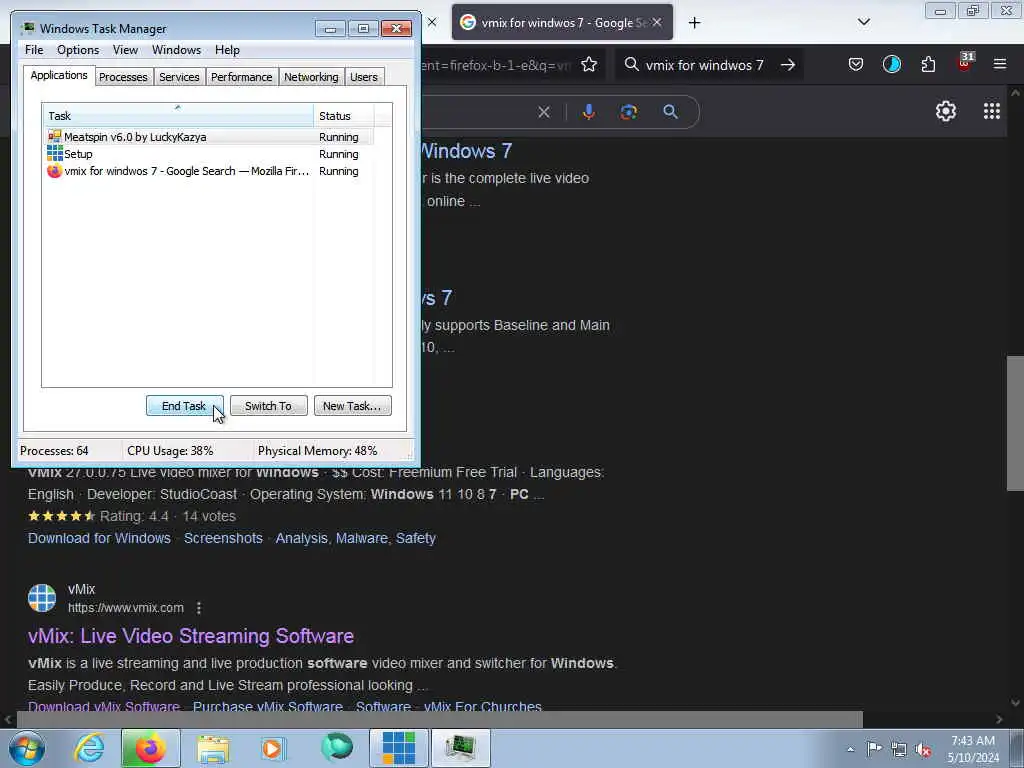
Task: Bookmark this page with the star icon
Action: pyautogui.click(x=589, y=65)
